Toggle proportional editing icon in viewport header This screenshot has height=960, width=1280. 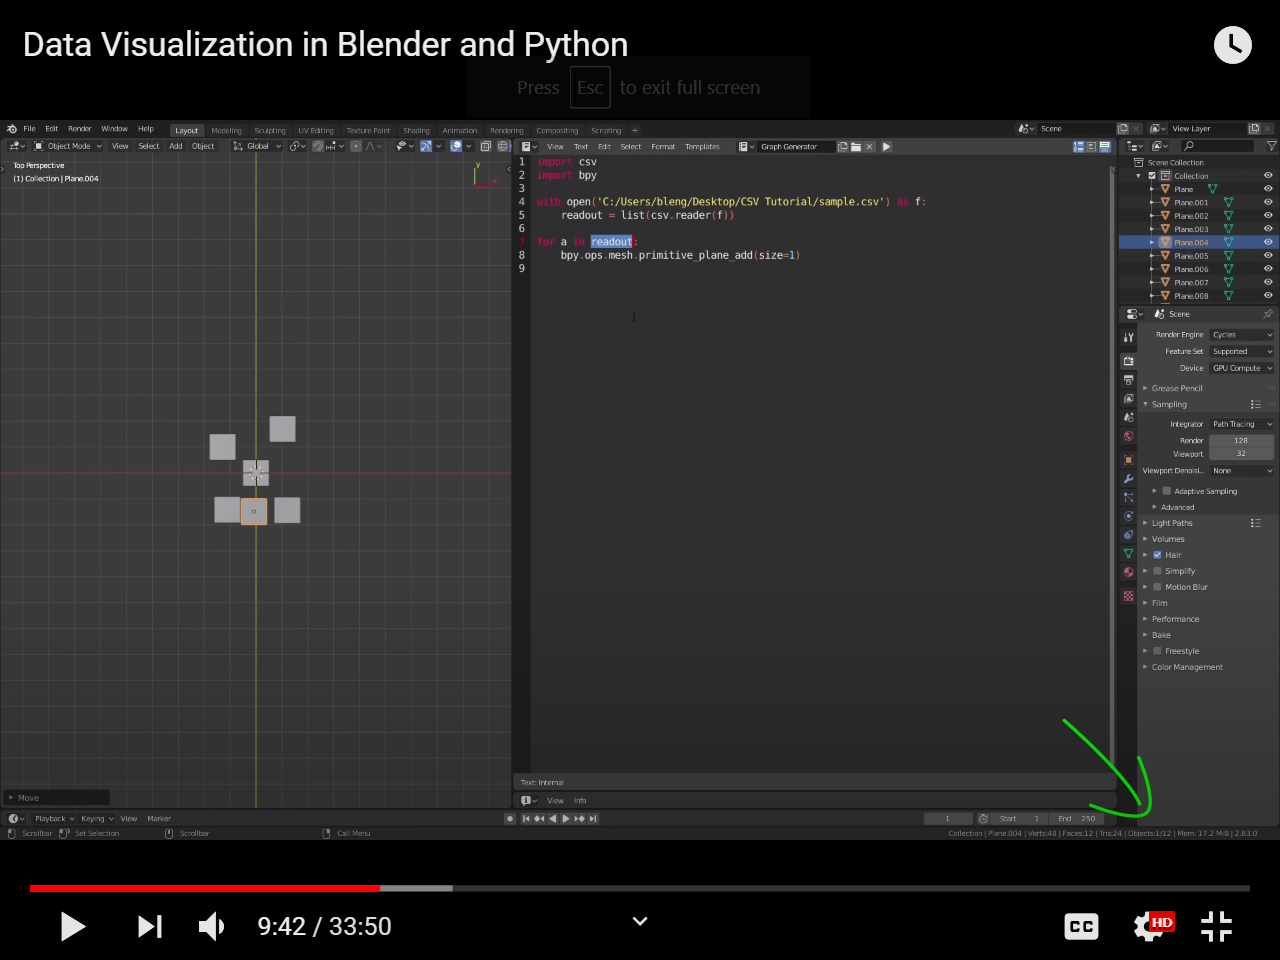(356, 146)
